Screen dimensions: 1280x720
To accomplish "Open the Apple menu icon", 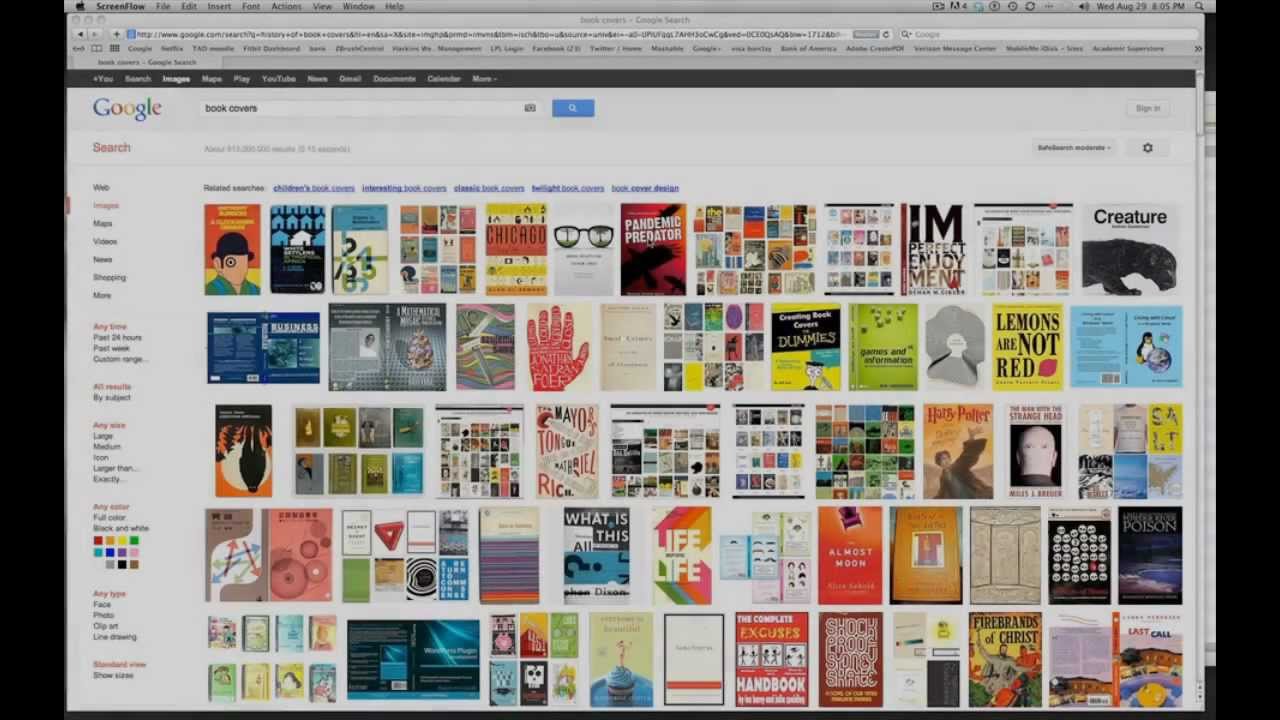I will click(x=81, y=6).
